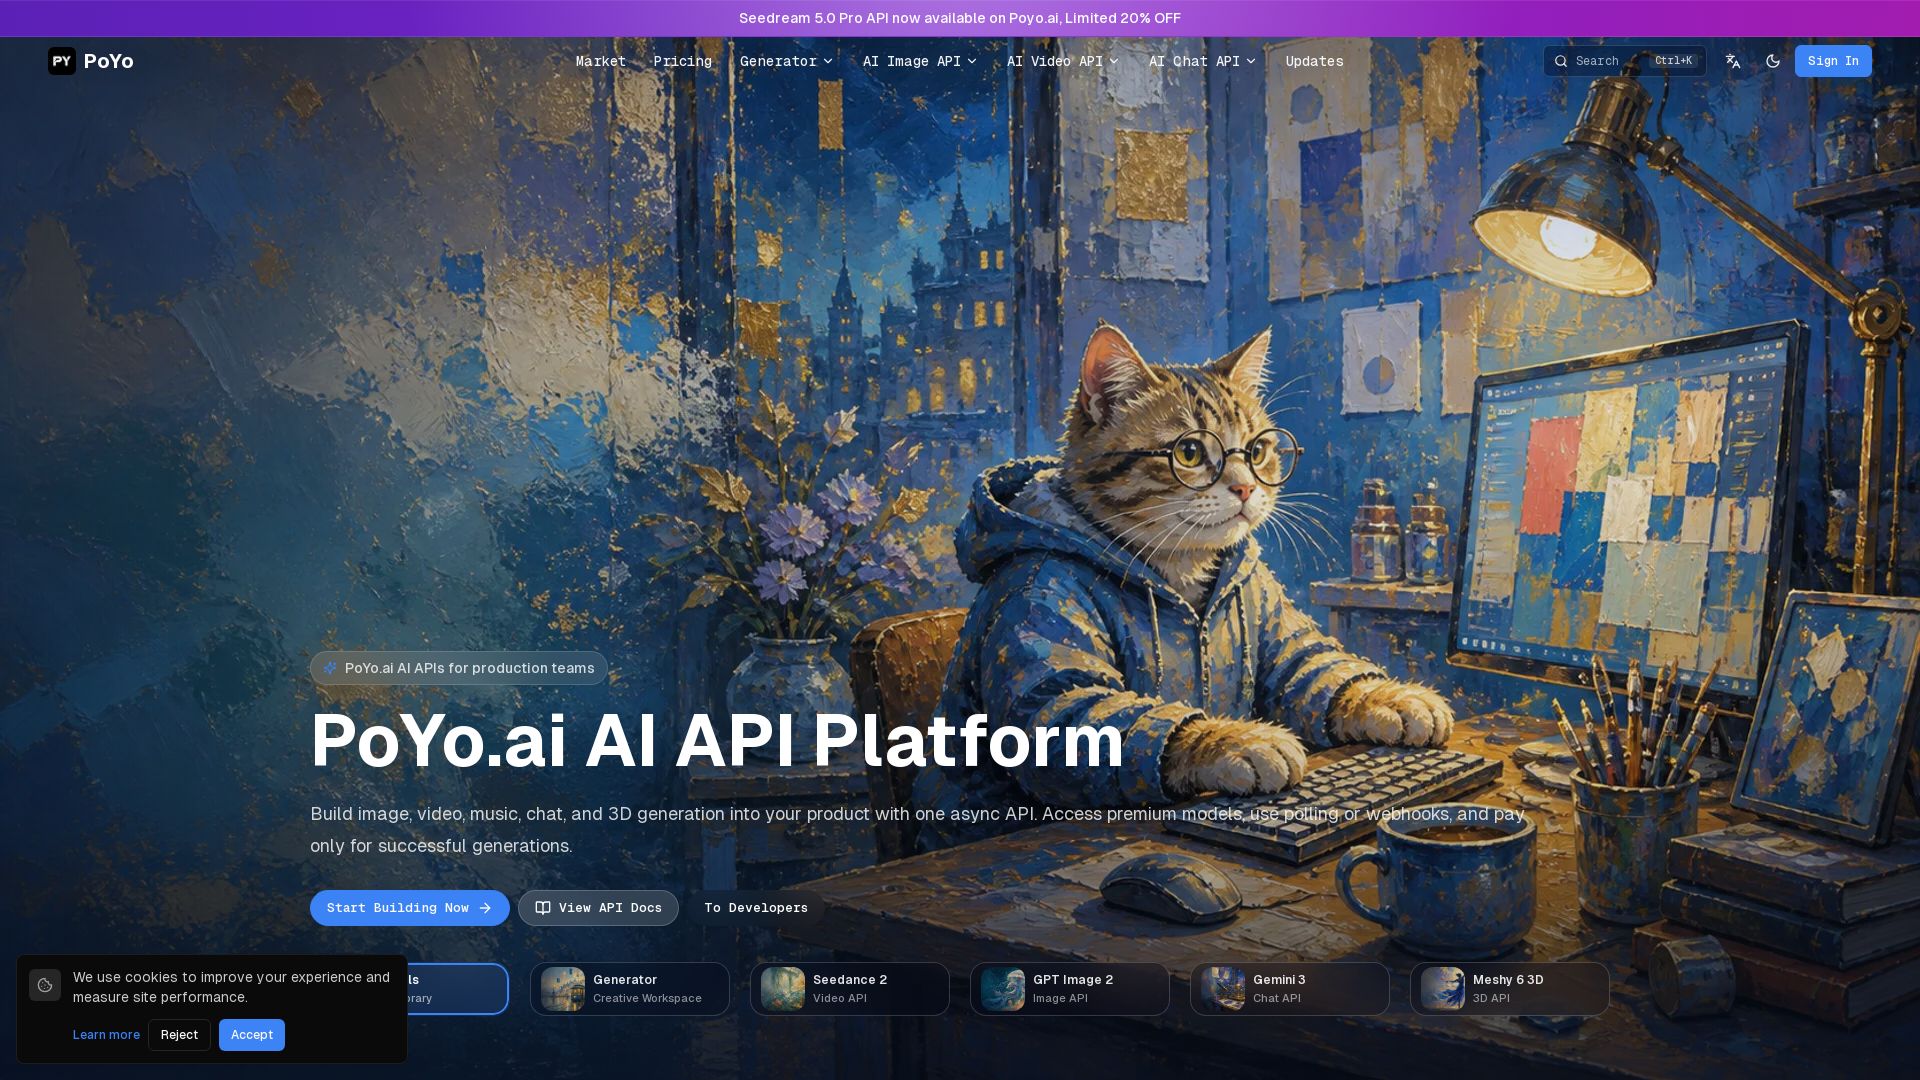Click the Ctrl+K shortcut badge
Screen dimensions: 1920x1080
1674,61
